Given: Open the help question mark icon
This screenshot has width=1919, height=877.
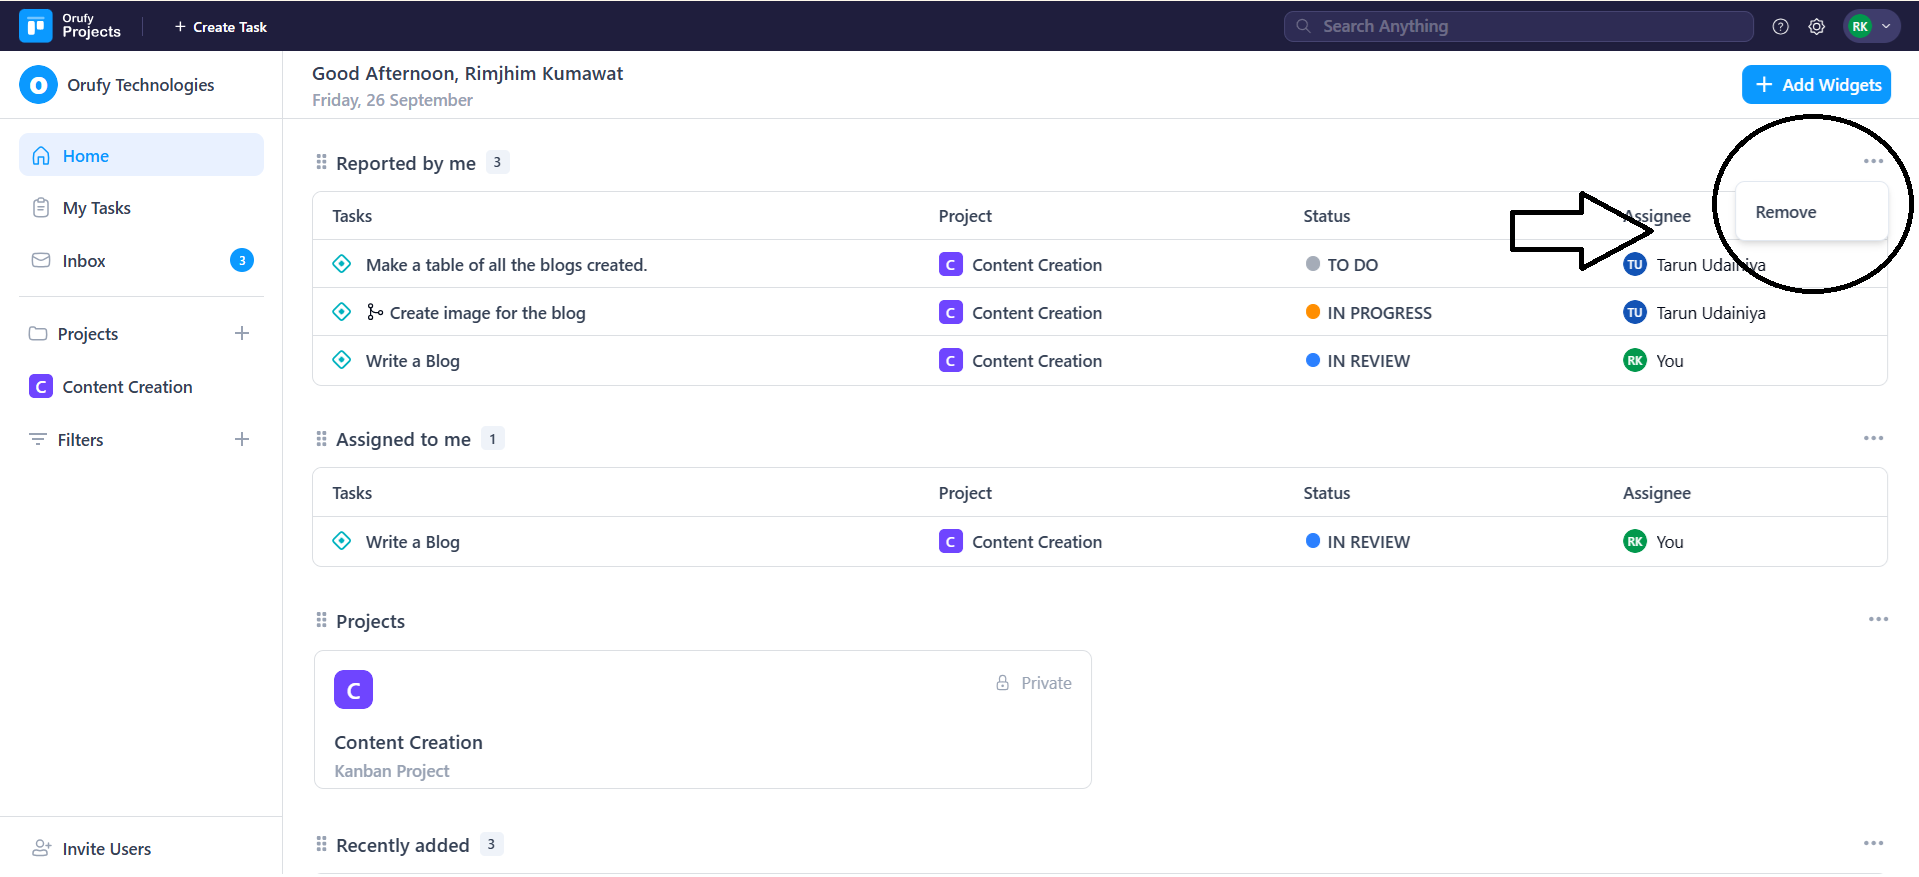Looking at the screenshot, I should click(x=1780, y=27).
